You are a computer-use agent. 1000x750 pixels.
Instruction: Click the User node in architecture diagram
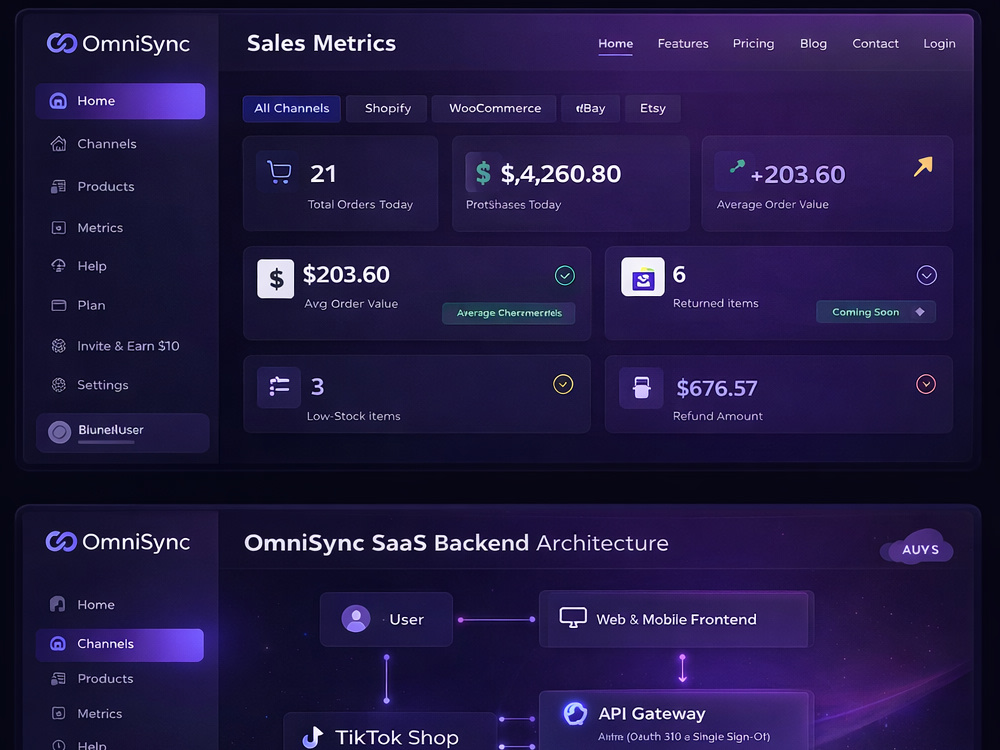coord(386,619)
